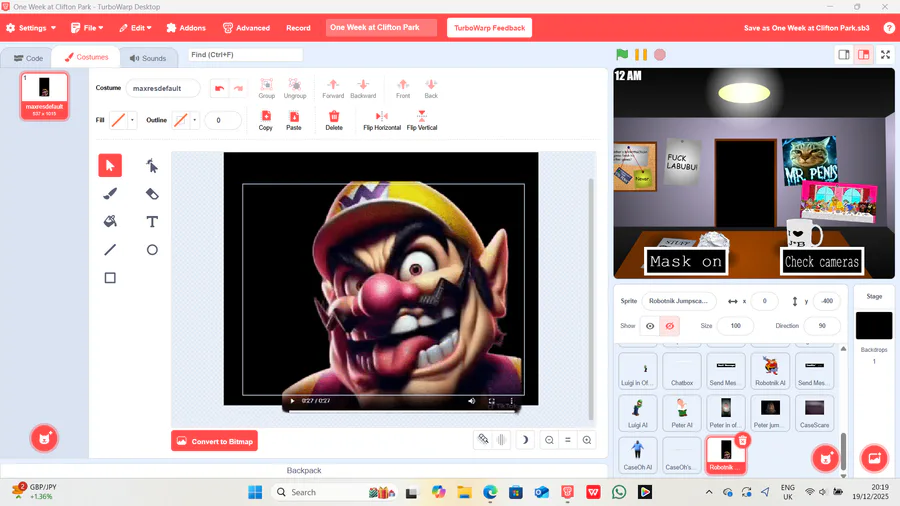The height and width of the screenshot is (506, 900).
Task: Hide the sprite with crossed-eye icon
Action: click(669, 326)
